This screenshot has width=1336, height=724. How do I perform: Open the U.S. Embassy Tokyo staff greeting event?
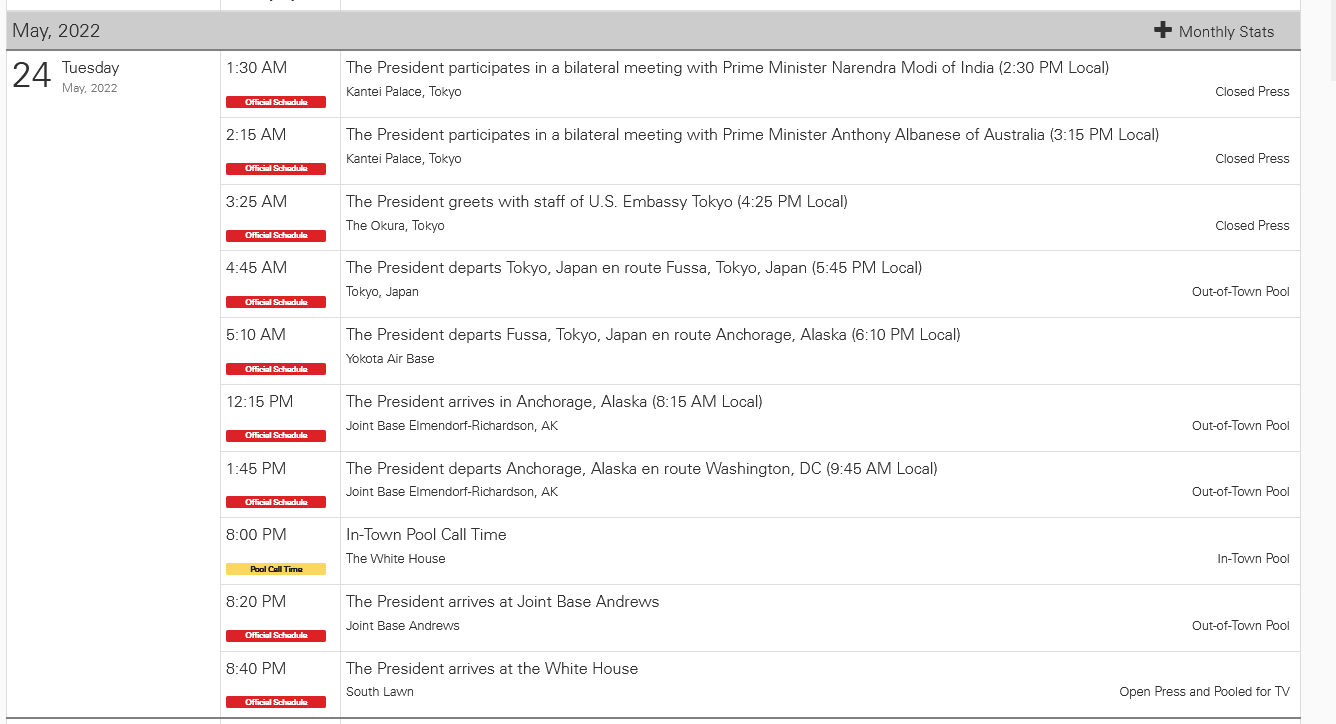tap(596, 202)
